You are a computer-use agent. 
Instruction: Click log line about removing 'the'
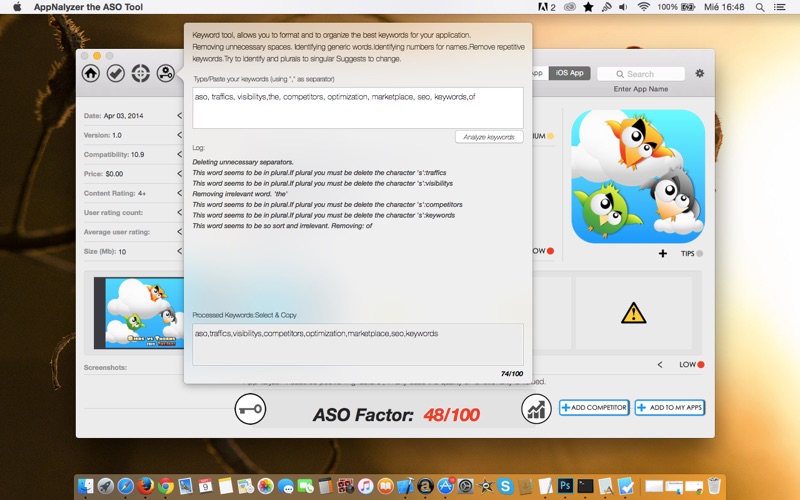point(240,194)
